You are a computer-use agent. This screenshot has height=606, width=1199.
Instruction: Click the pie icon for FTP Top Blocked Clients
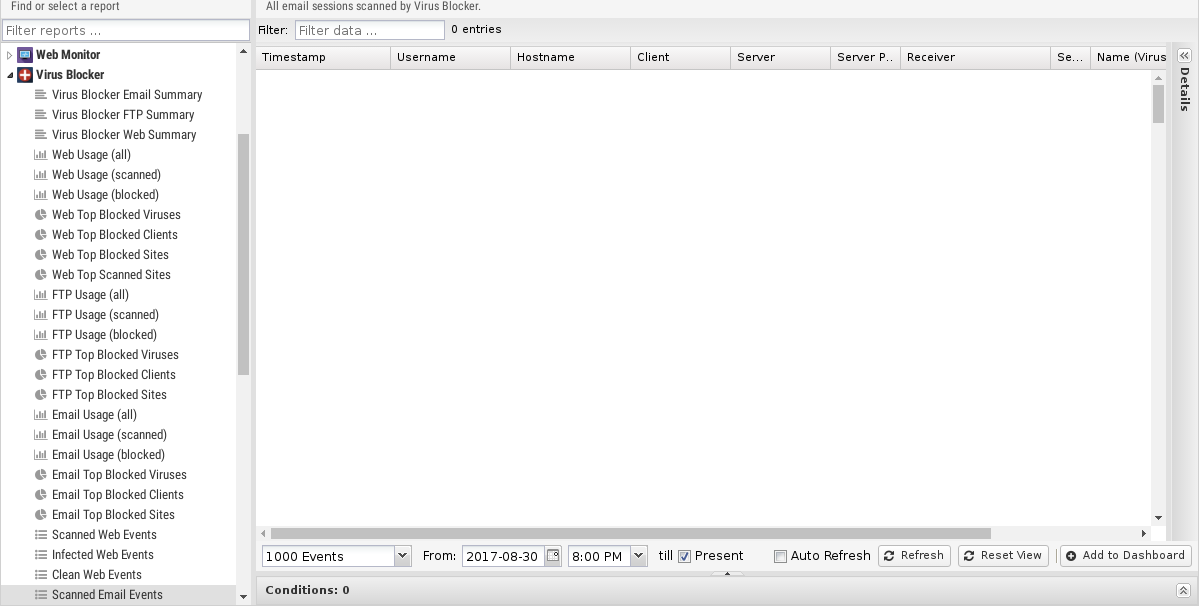click(41, 374)
